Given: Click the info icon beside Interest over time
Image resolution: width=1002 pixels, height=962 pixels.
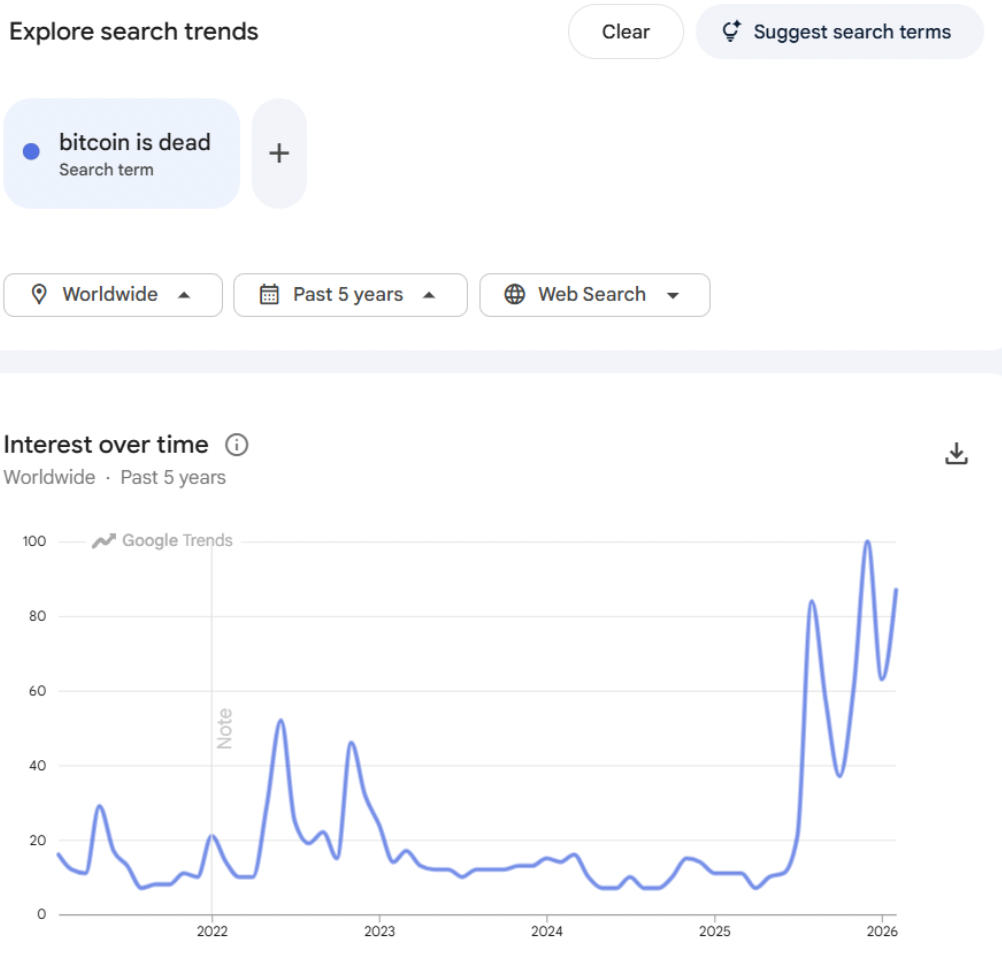Looking at the screenshot, I should pos(237,445).
